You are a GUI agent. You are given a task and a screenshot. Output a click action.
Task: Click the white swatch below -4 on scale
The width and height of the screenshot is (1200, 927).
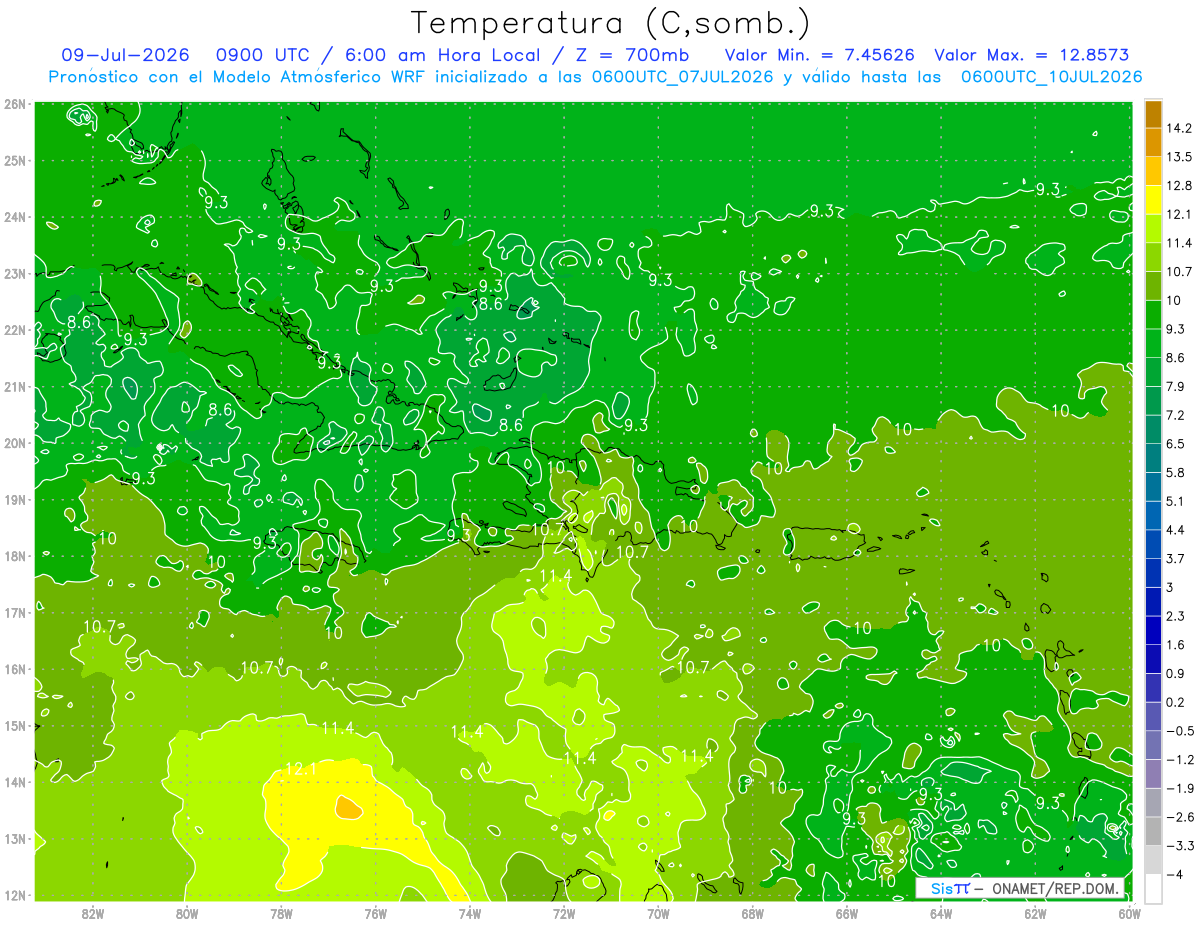[1153, 889]
